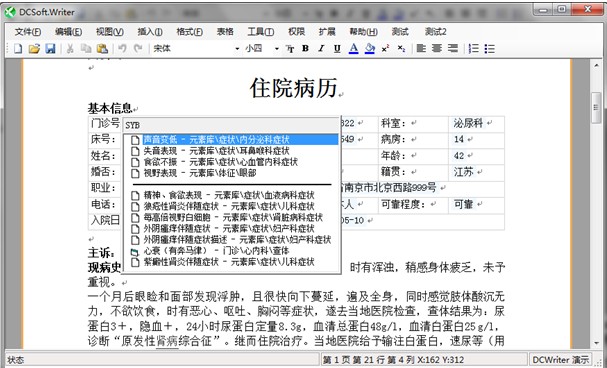Toggle italic formatting
The width and height of the screenshot is (607, 368).
click(321, 49)
